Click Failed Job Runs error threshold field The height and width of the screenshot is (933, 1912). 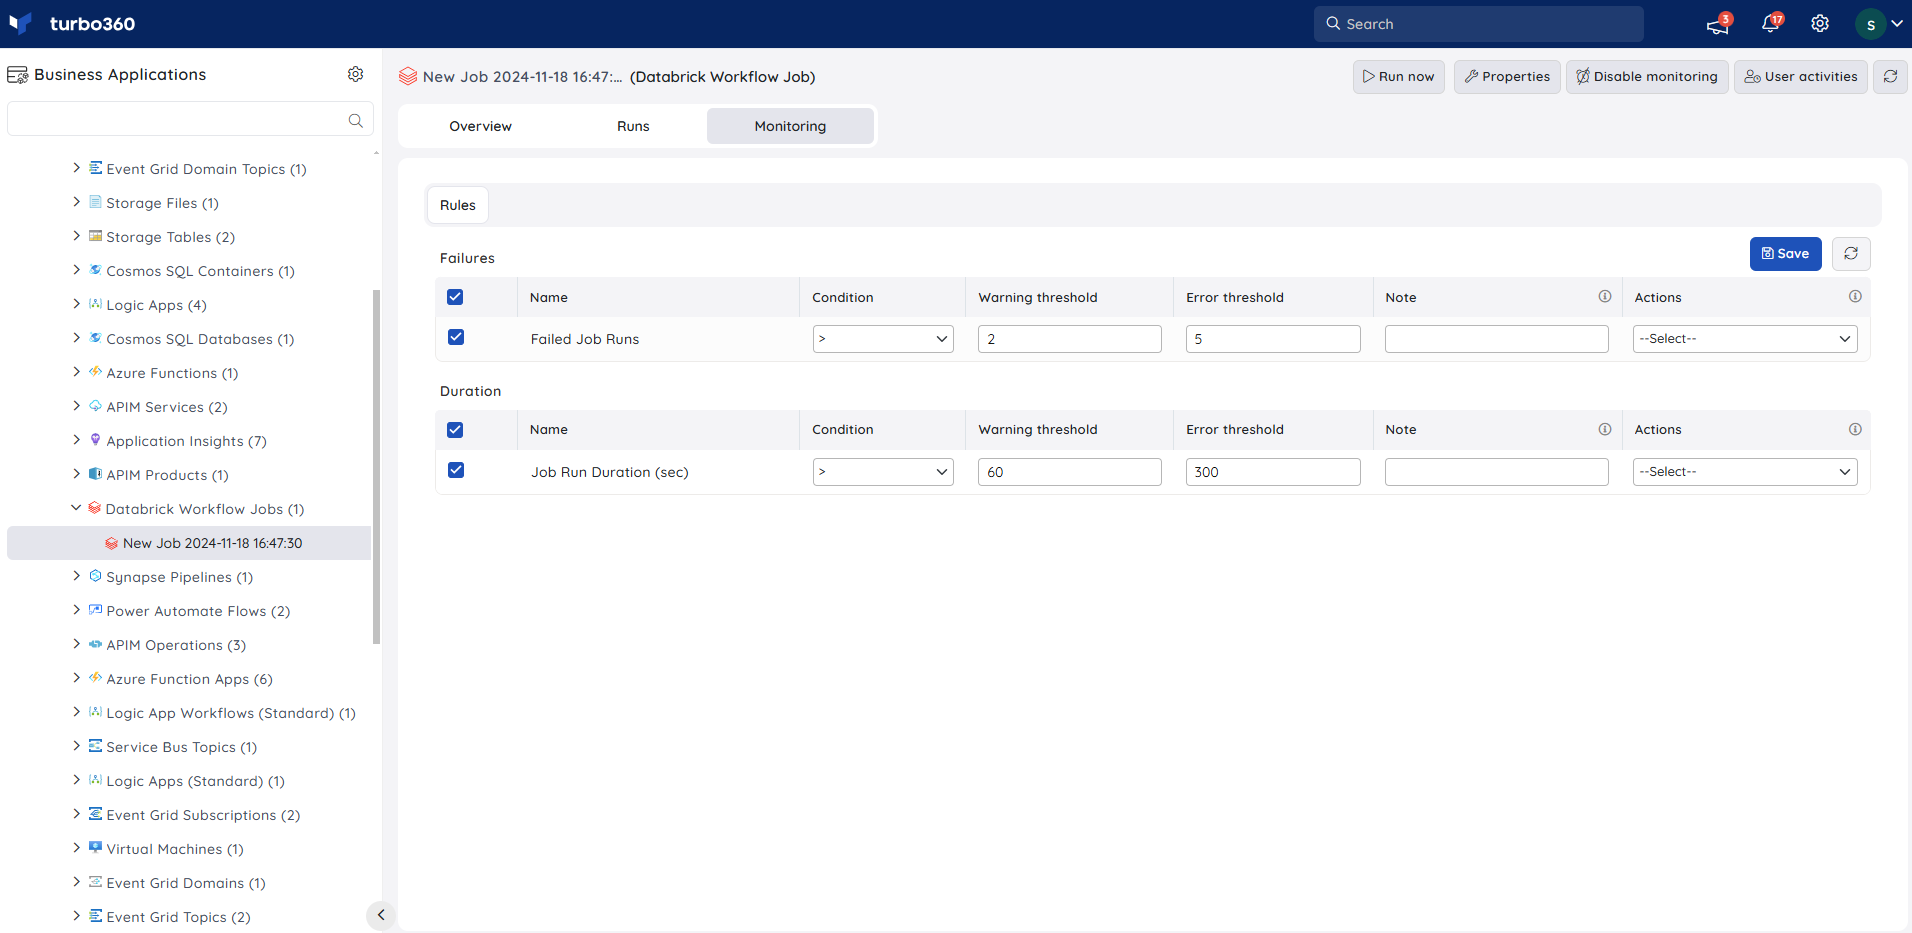[x=1273, y=339]
